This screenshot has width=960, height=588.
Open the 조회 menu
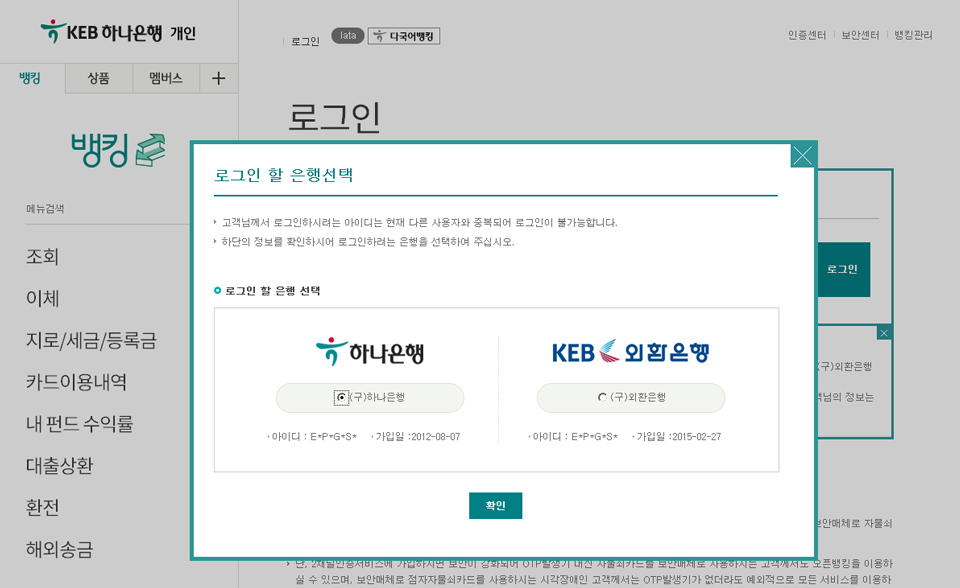click(42, 257)
